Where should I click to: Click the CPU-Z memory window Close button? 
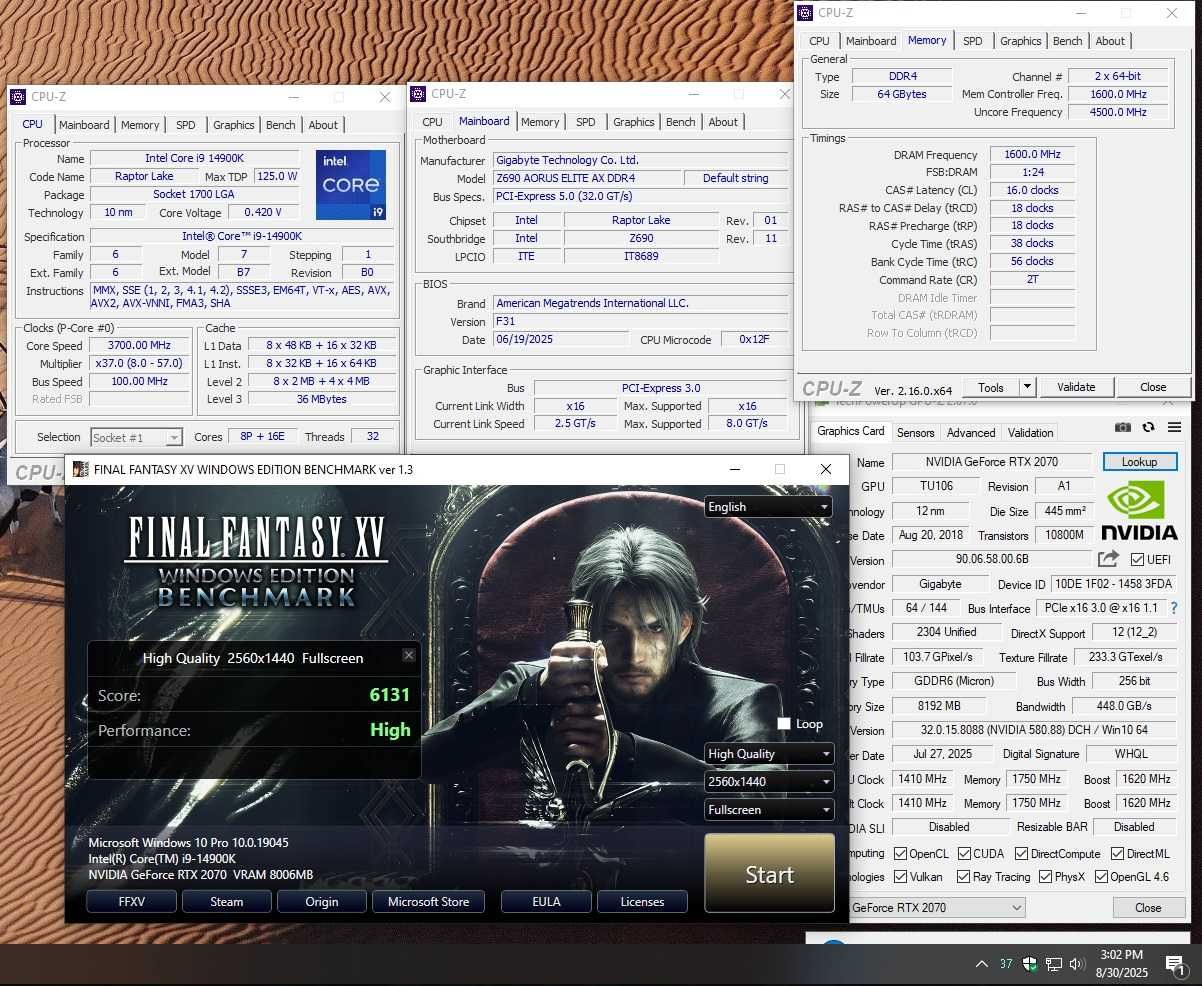1153,387
